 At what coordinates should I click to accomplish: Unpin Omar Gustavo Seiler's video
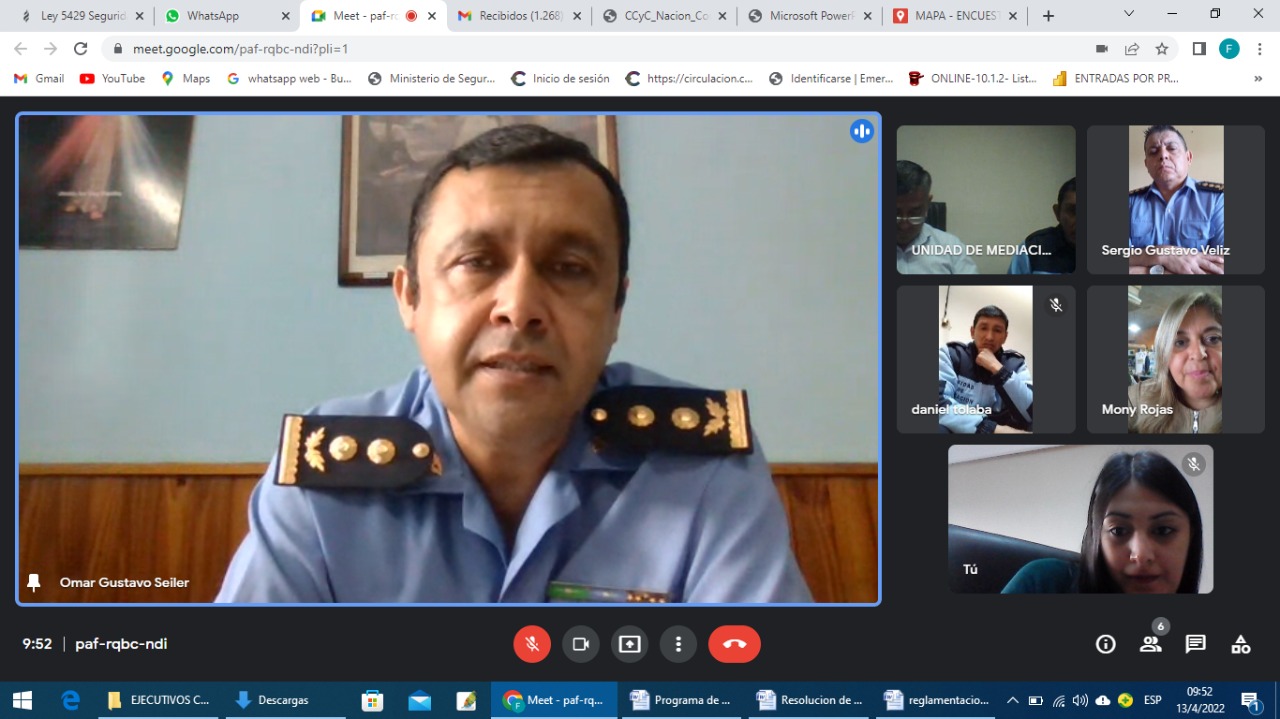point(34,582)
